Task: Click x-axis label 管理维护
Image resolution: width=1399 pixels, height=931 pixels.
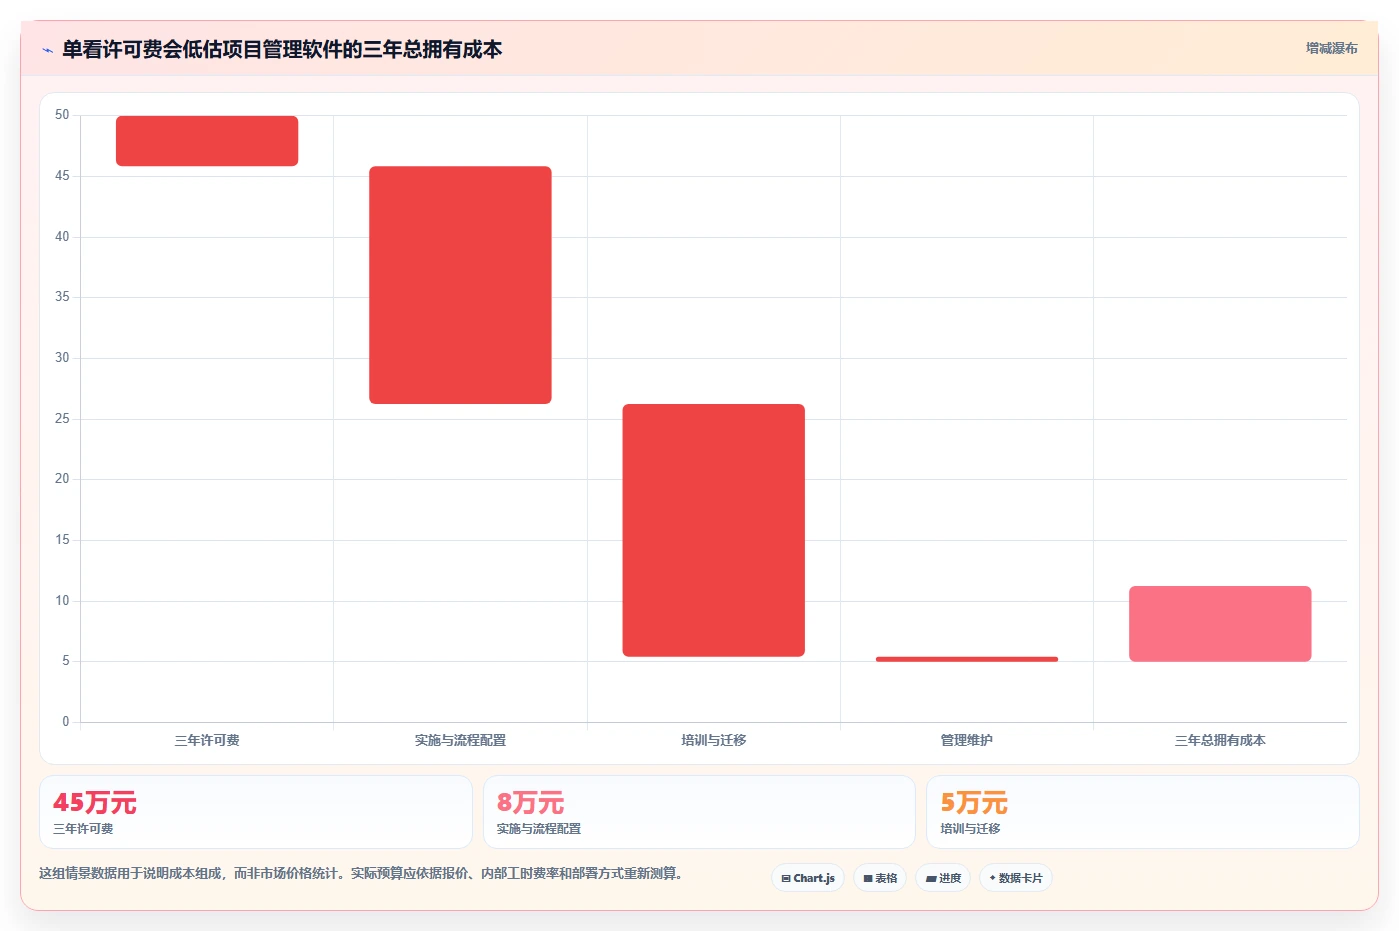Action: [x=967, y=740]
